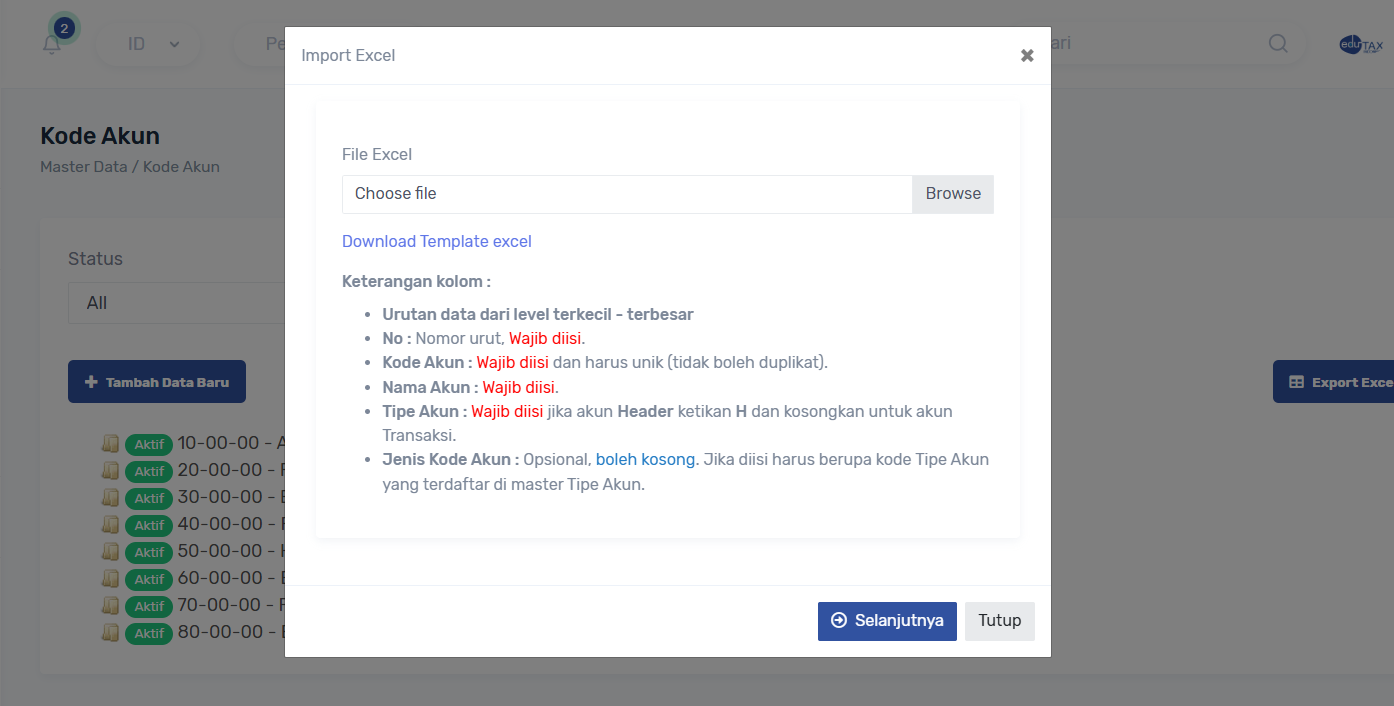Click folder icon beside account 40-00-00
Screen dimensions: 1394x706
(110, 524)
